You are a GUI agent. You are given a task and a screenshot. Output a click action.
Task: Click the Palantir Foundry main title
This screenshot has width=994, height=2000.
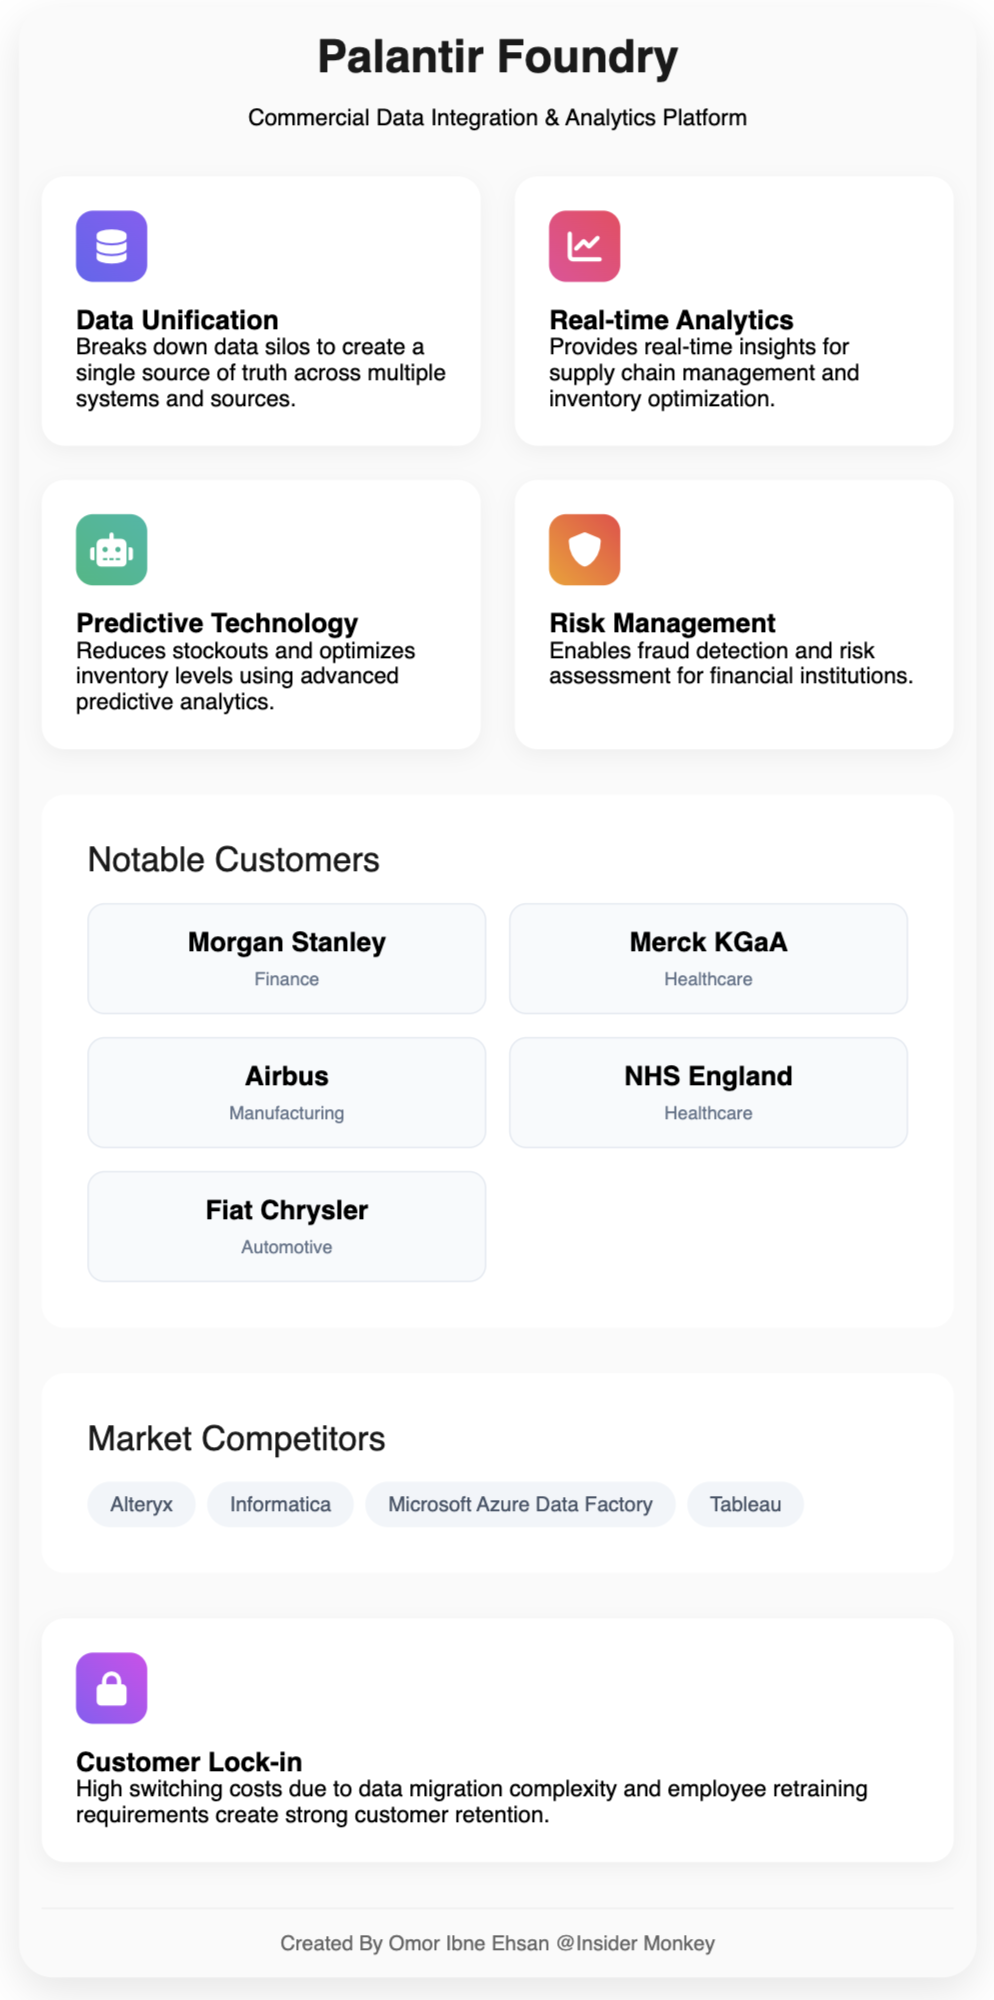click(497, 57)
